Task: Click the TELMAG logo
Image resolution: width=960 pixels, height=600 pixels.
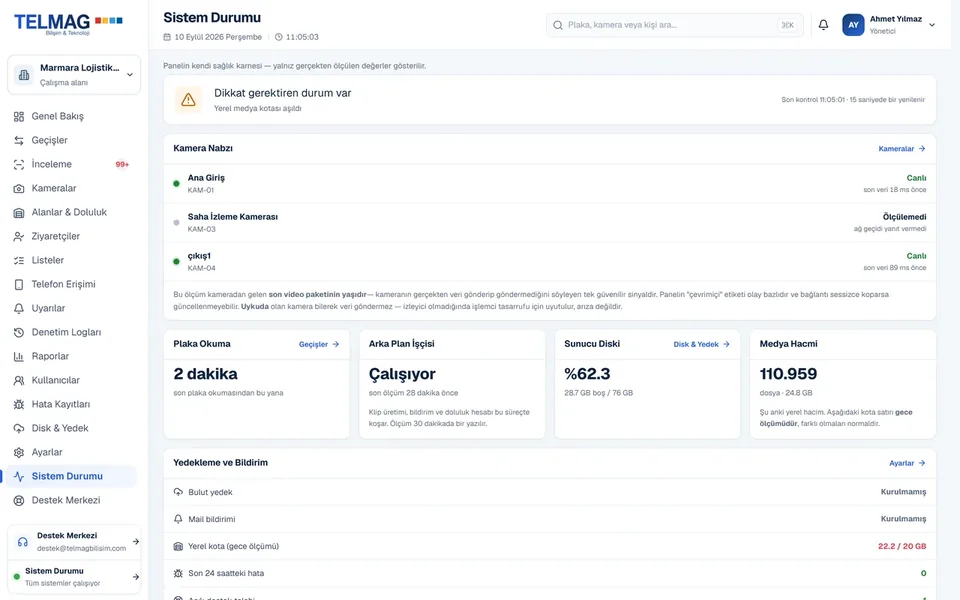Action: pyautogui.click(x=68, y=23)
